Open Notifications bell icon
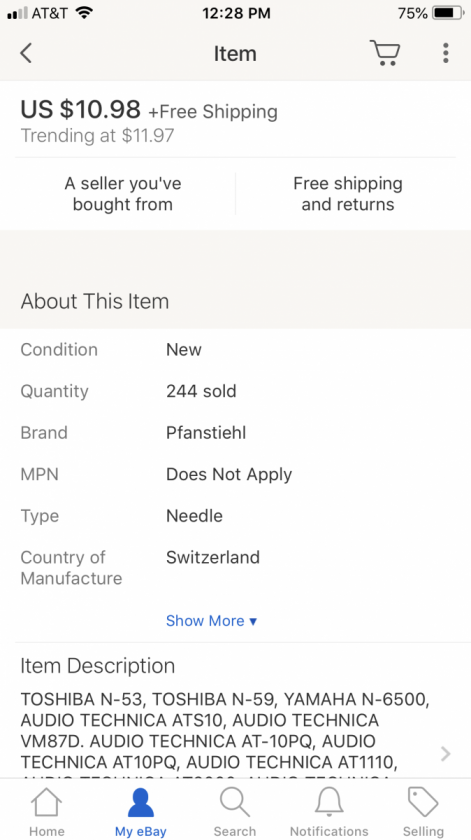The width and height of the screenshot is (471, 840). pos(329,802)
